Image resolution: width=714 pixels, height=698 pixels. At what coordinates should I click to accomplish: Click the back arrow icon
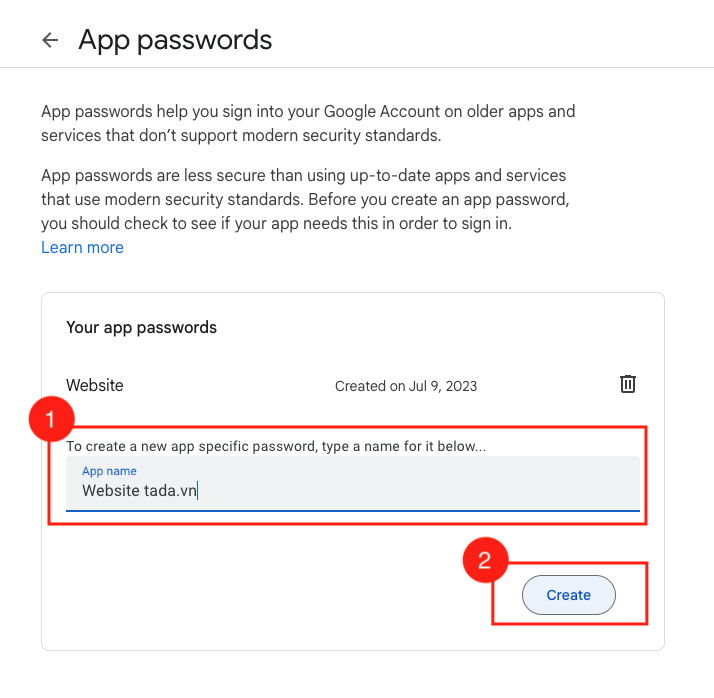pyautogui.click(x=50, y=40)
